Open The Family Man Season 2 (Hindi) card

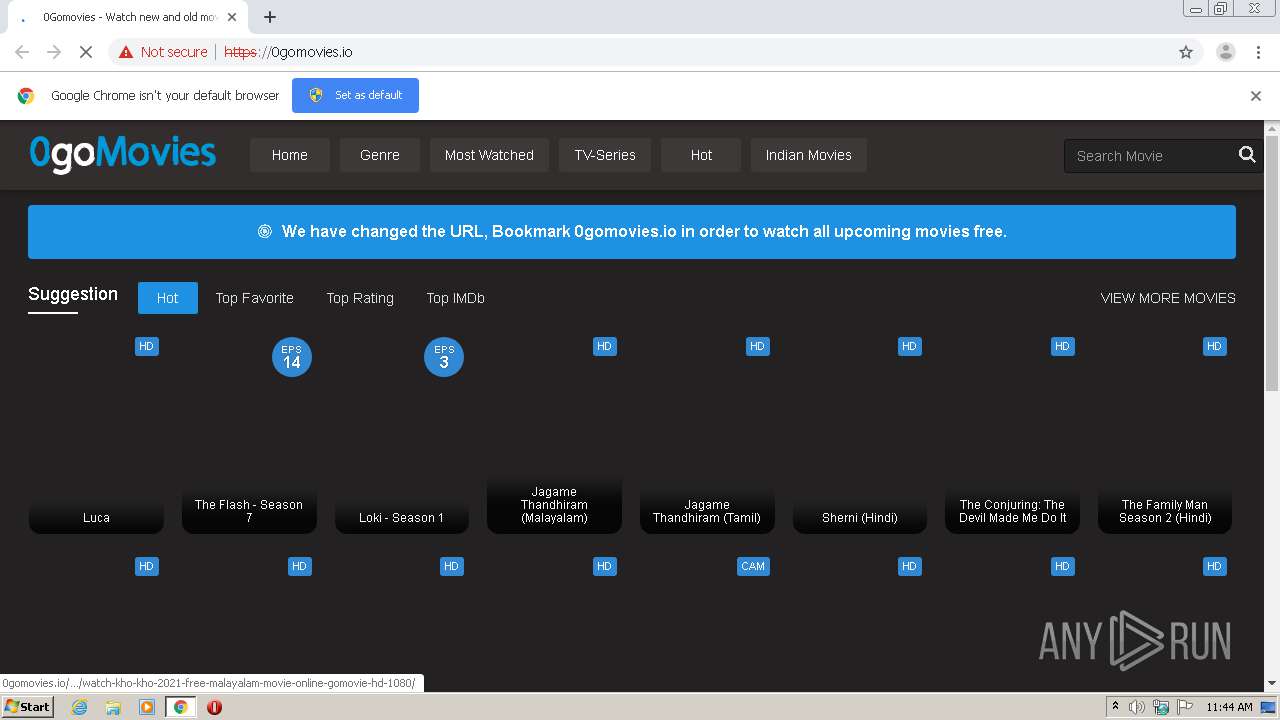(1165, 435)
